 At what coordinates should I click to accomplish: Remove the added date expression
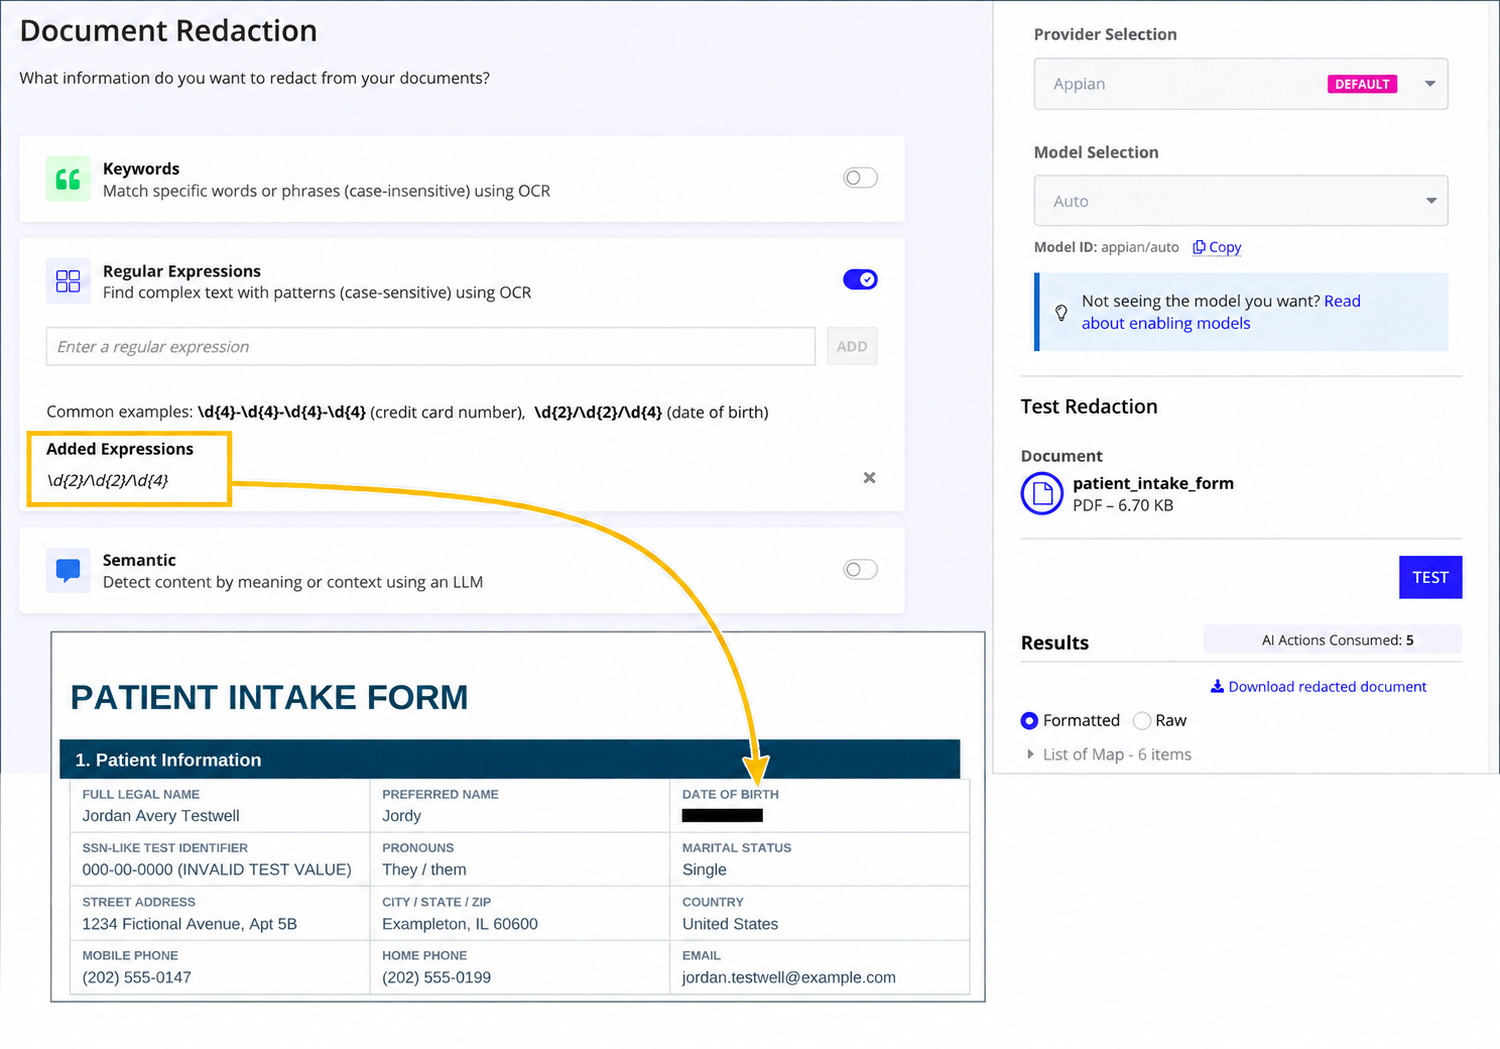tap(869, 478)
